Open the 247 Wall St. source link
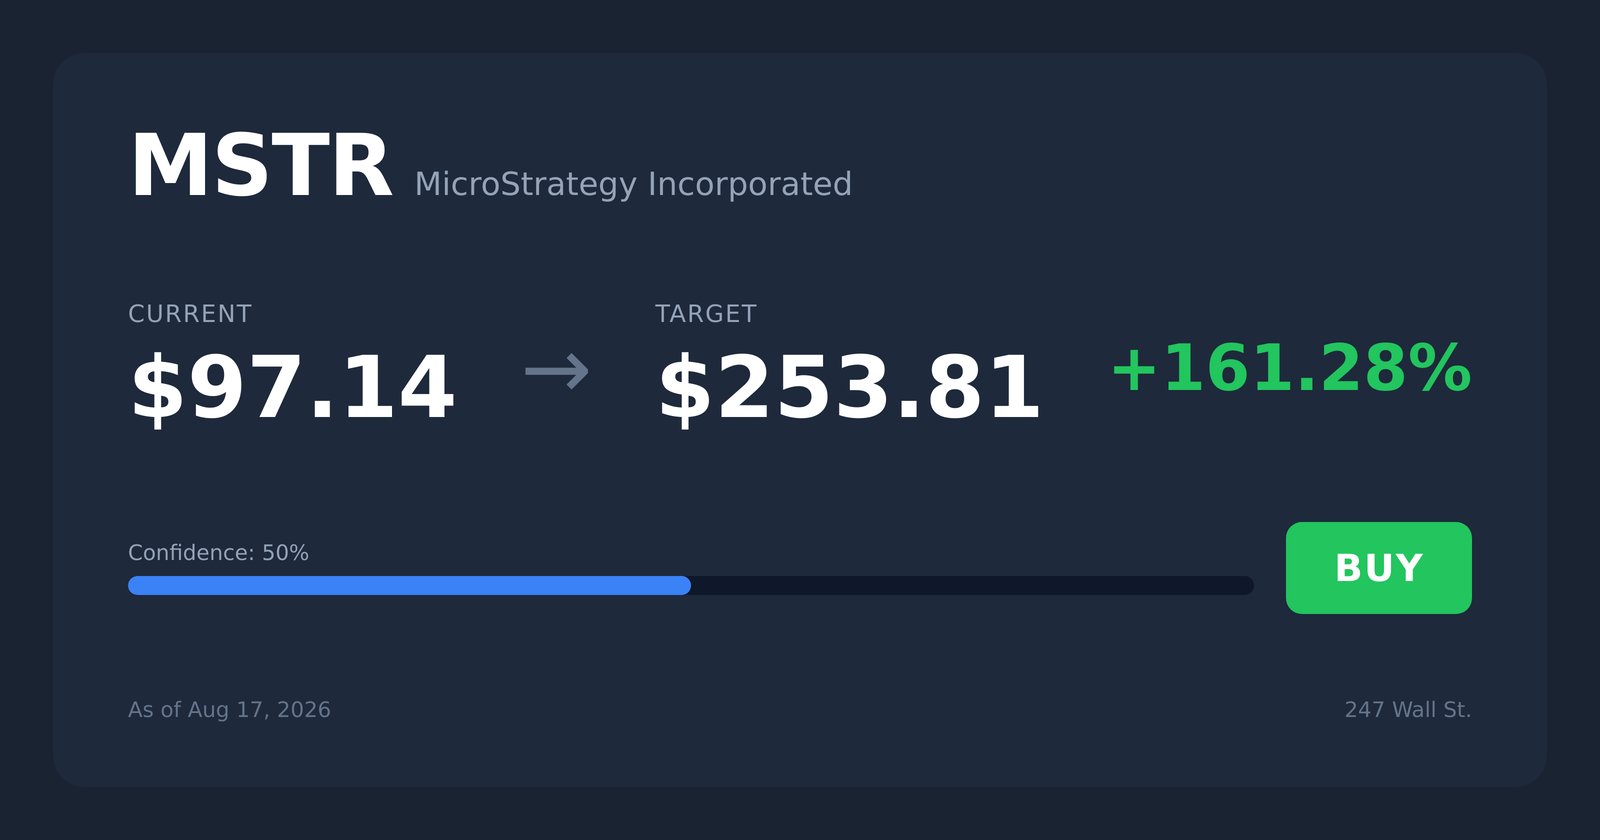Image resolution: width=1600 pixels, height=840 pixels. pos(1408,710)
